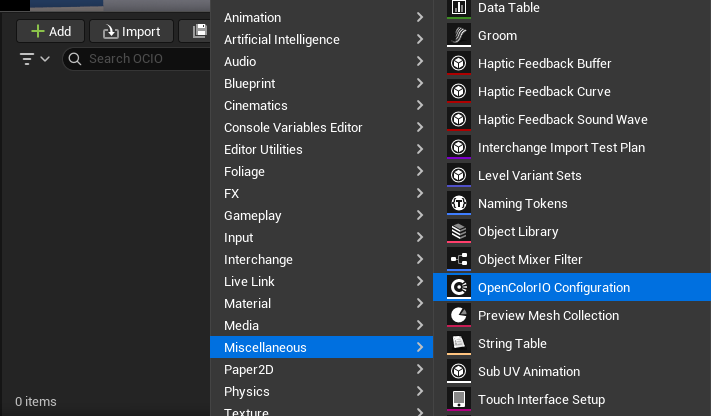Click the Preview Mesh Collection icon

(459, 315)
